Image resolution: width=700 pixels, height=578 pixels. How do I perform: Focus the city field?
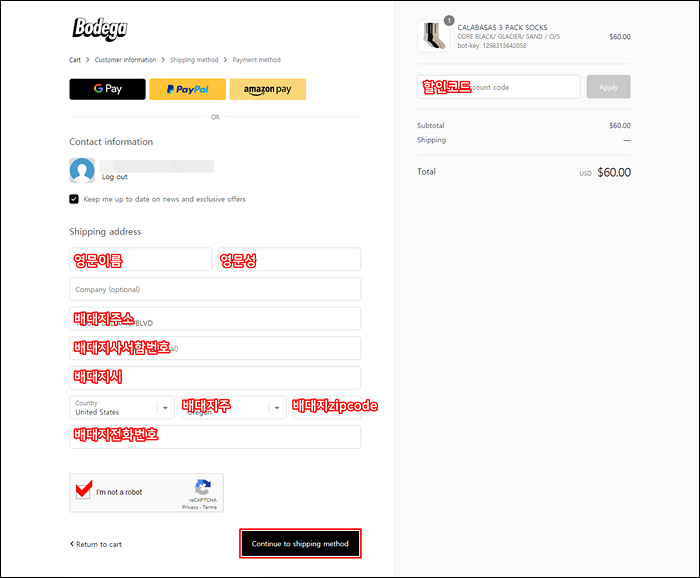(x=215, y=378)
